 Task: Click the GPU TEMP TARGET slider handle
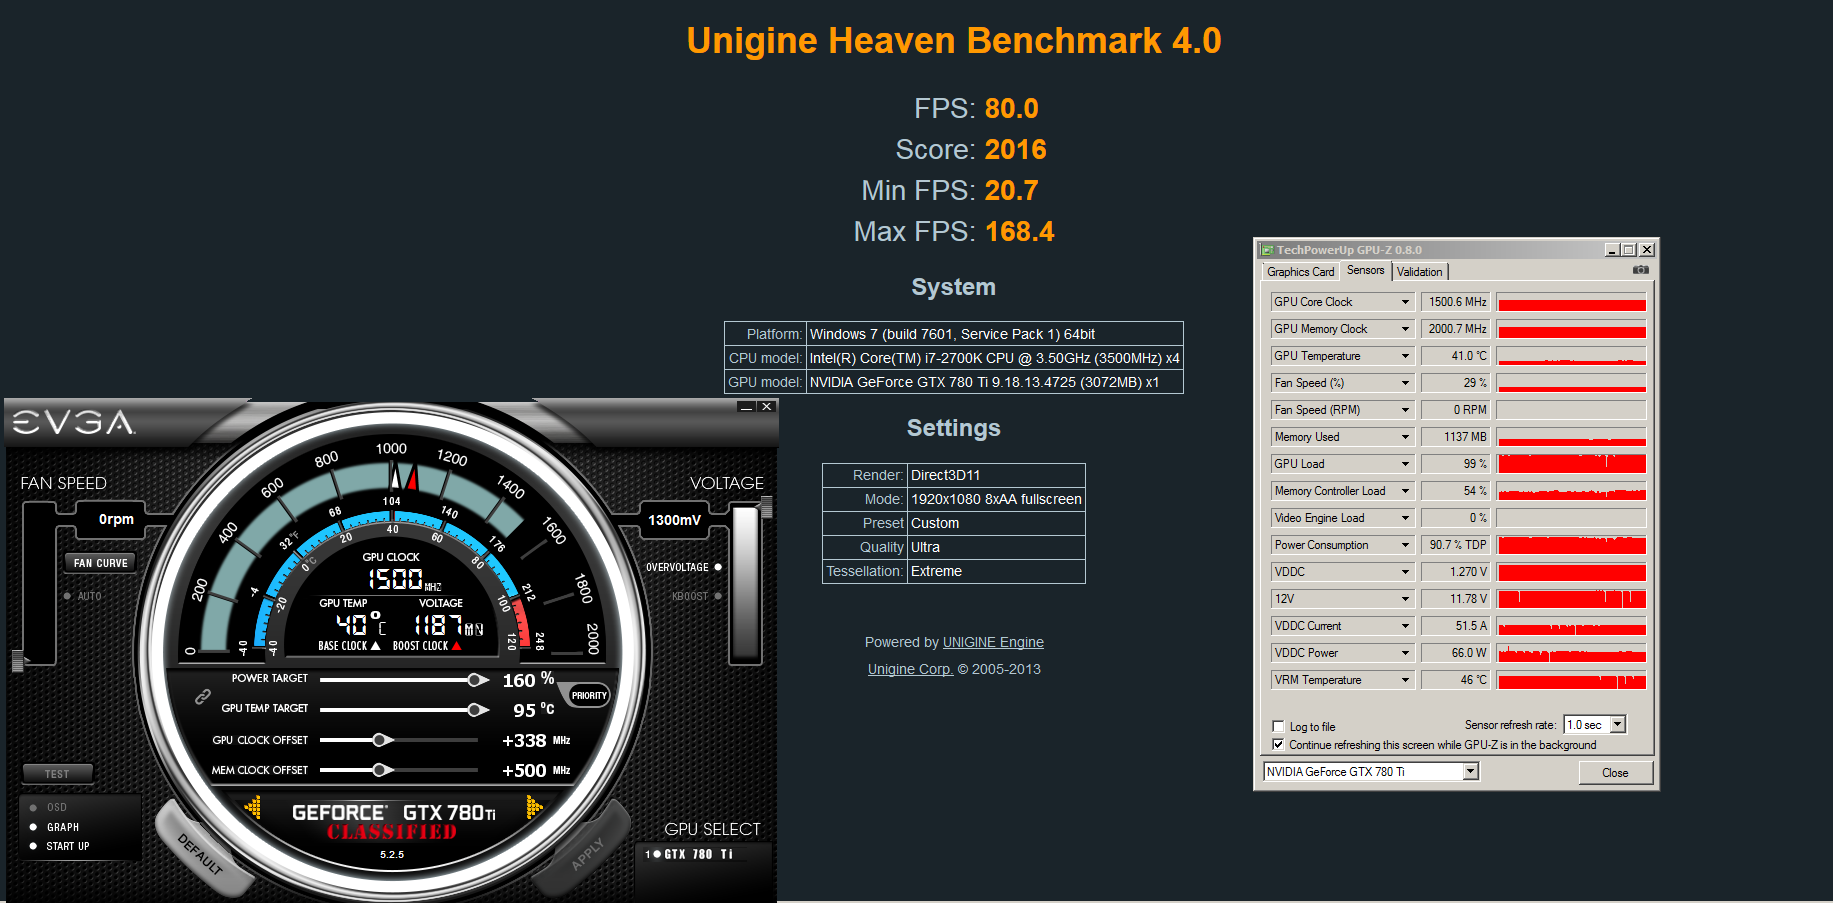tap(478, 710)
